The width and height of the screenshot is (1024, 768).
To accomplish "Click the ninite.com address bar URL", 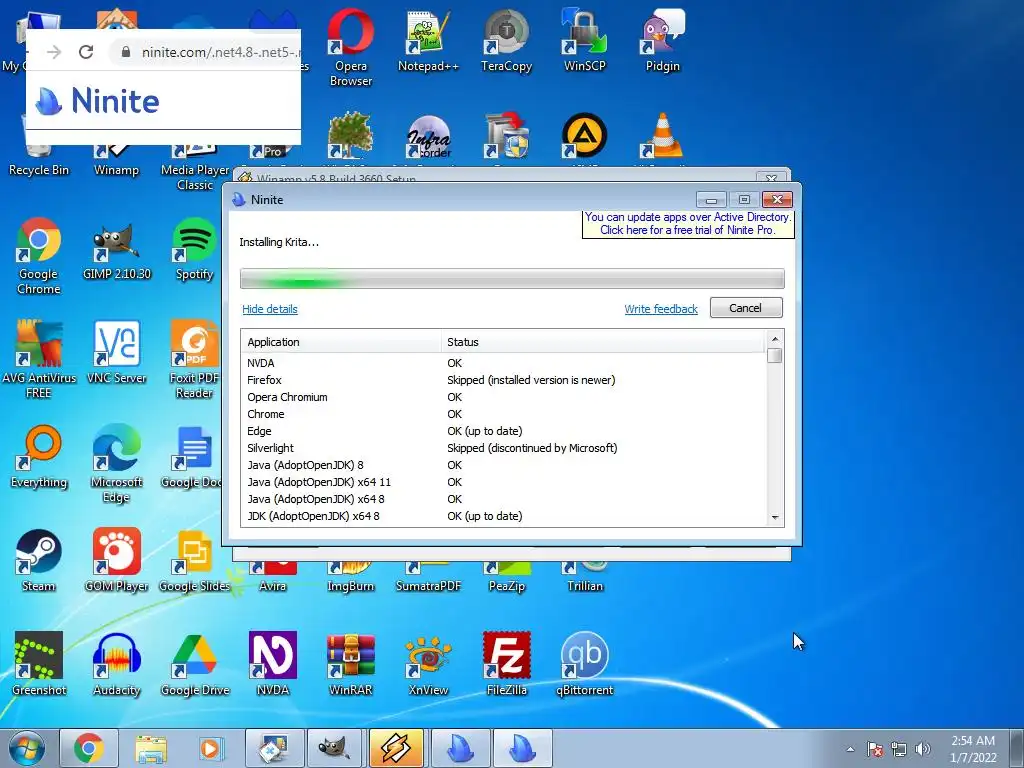I will (221, 52).
